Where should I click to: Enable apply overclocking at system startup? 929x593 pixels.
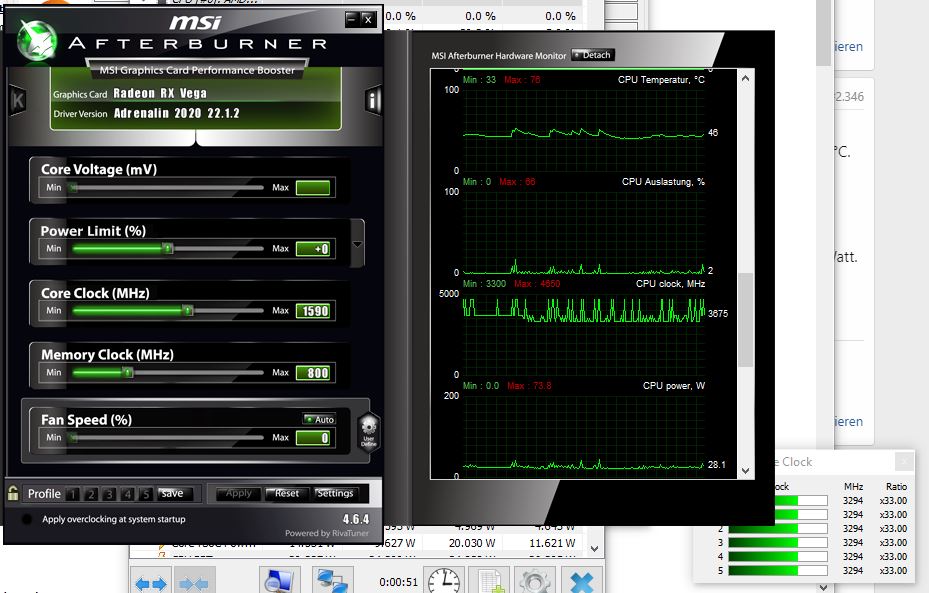pos(27,519)
